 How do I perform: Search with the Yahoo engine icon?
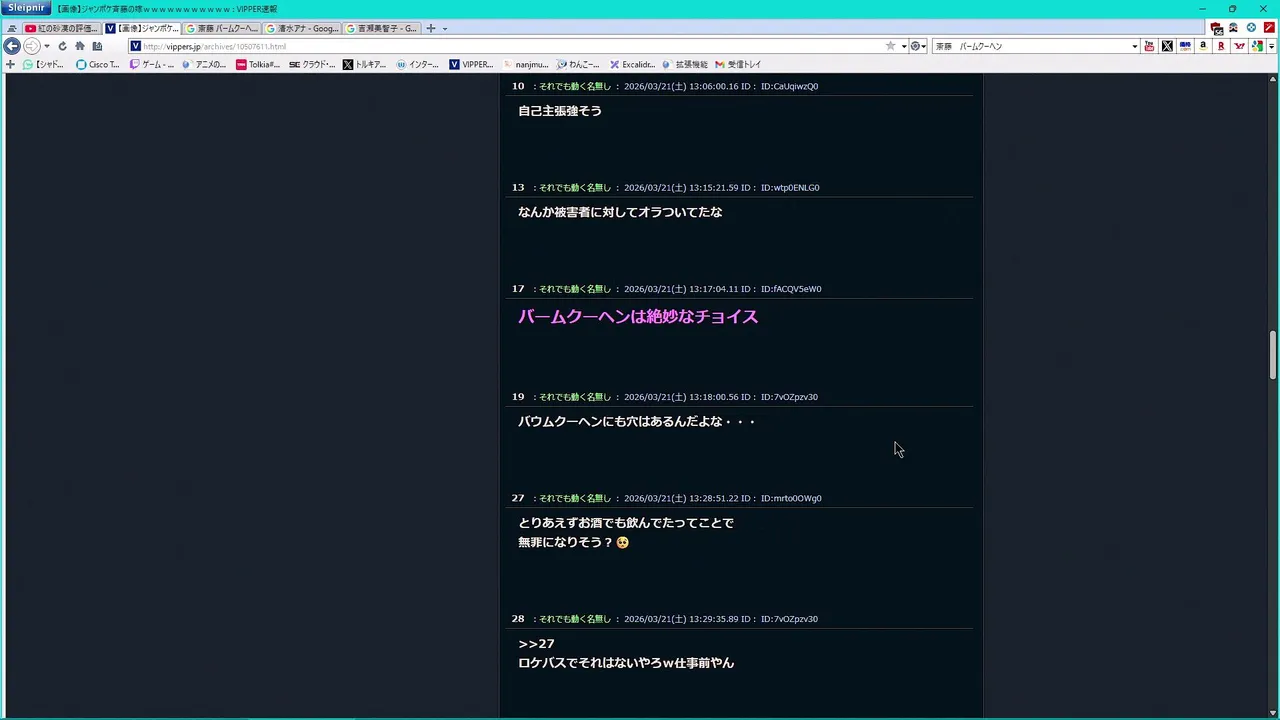(x=1239, y=46)
